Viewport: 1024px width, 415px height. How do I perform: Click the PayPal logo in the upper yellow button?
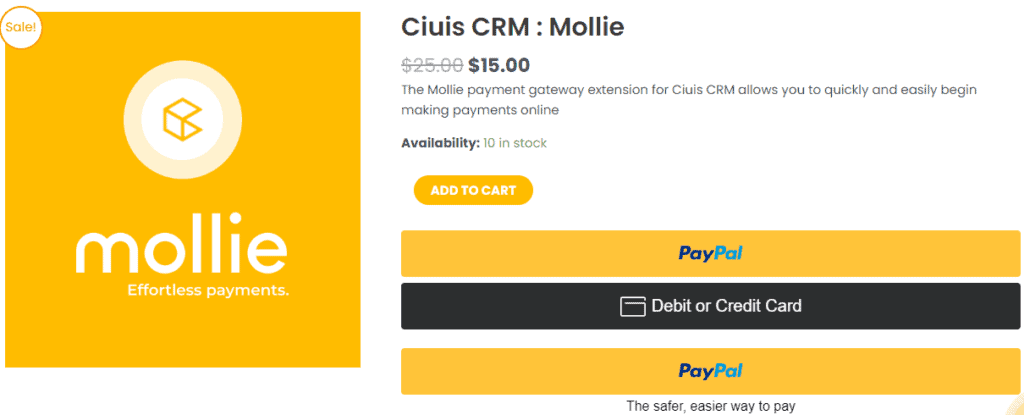(711, 254)
